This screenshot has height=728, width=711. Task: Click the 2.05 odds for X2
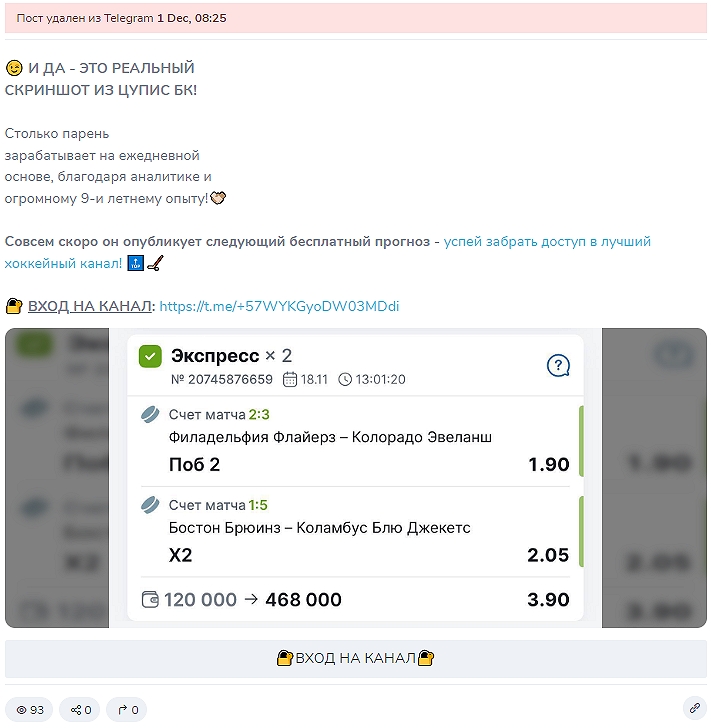[x=548, y=555]
